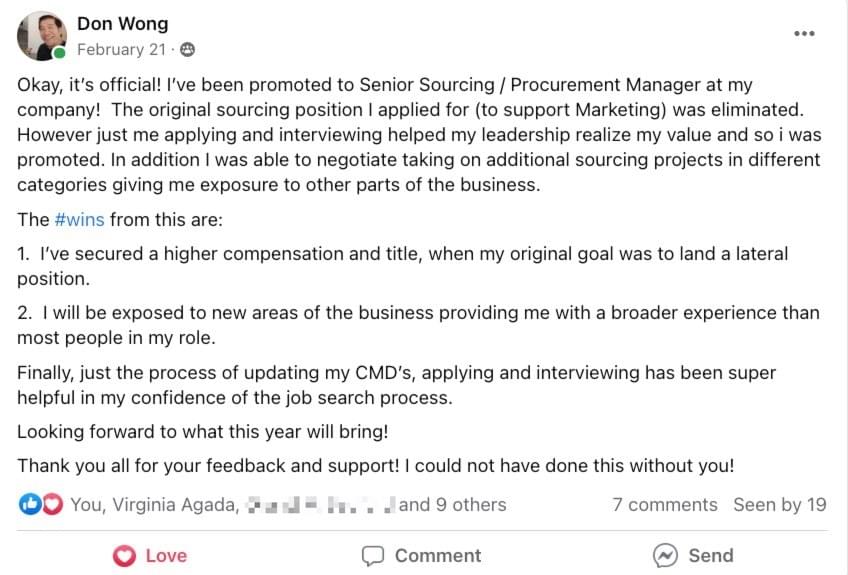
Task: Click the Messenger Send icon
Action: (665, 556)
